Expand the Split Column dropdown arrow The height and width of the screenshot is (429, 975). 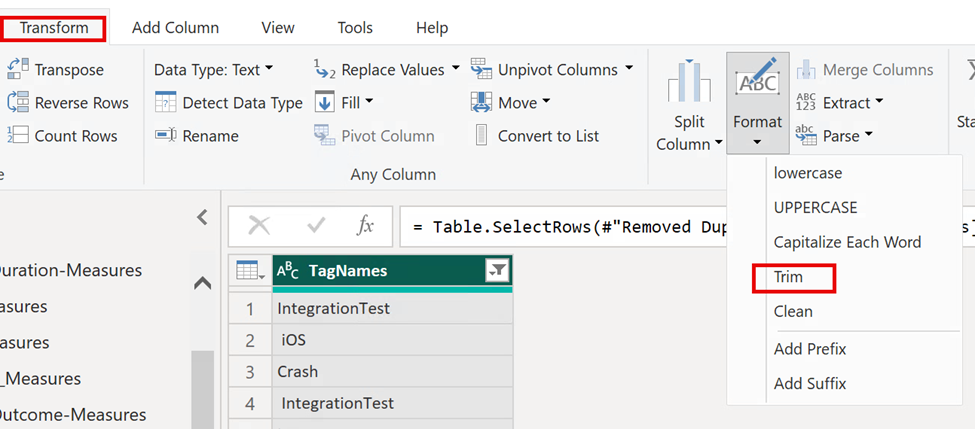pos(719,143)
